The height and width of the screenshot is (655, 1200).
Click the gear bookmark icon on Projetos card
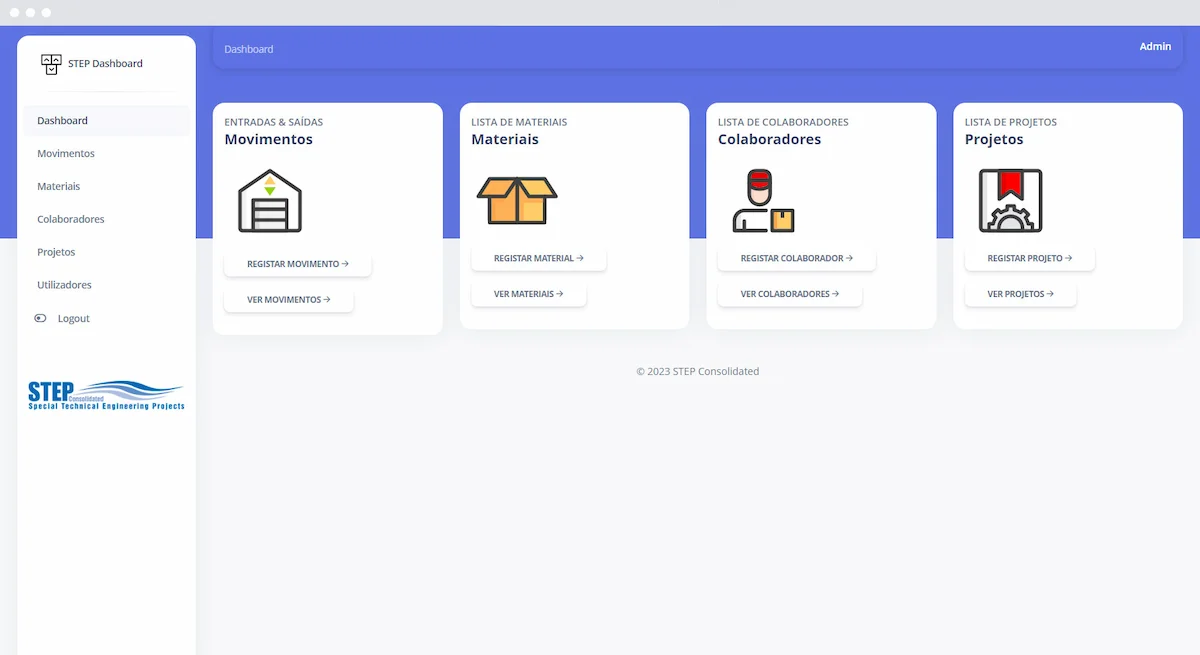(1010, 199)
